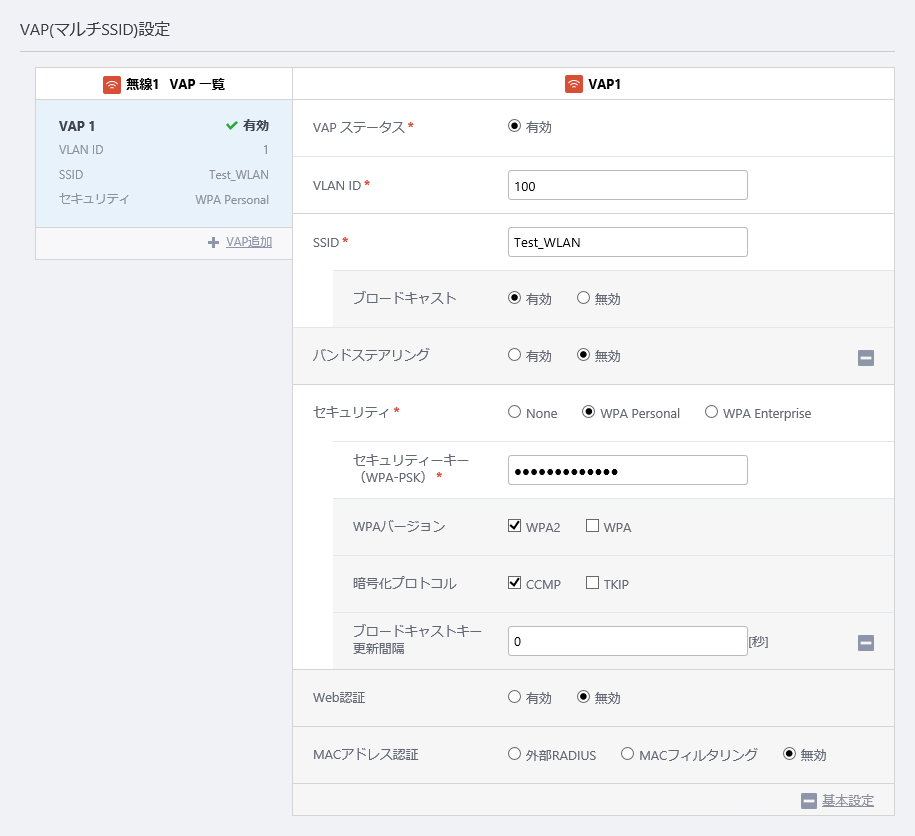Set ブロードキャスト to 無効
The image size is (915, 836).
(x=584, y=298)
